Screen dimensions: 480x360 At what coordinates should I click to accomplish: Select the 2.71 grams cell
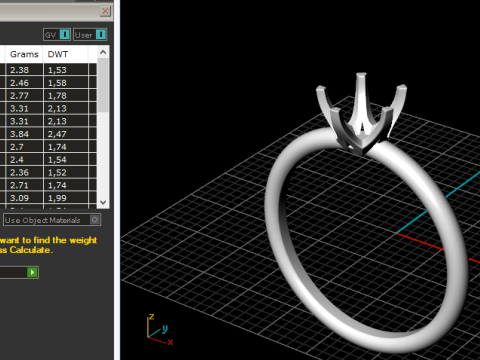(24, 185)
